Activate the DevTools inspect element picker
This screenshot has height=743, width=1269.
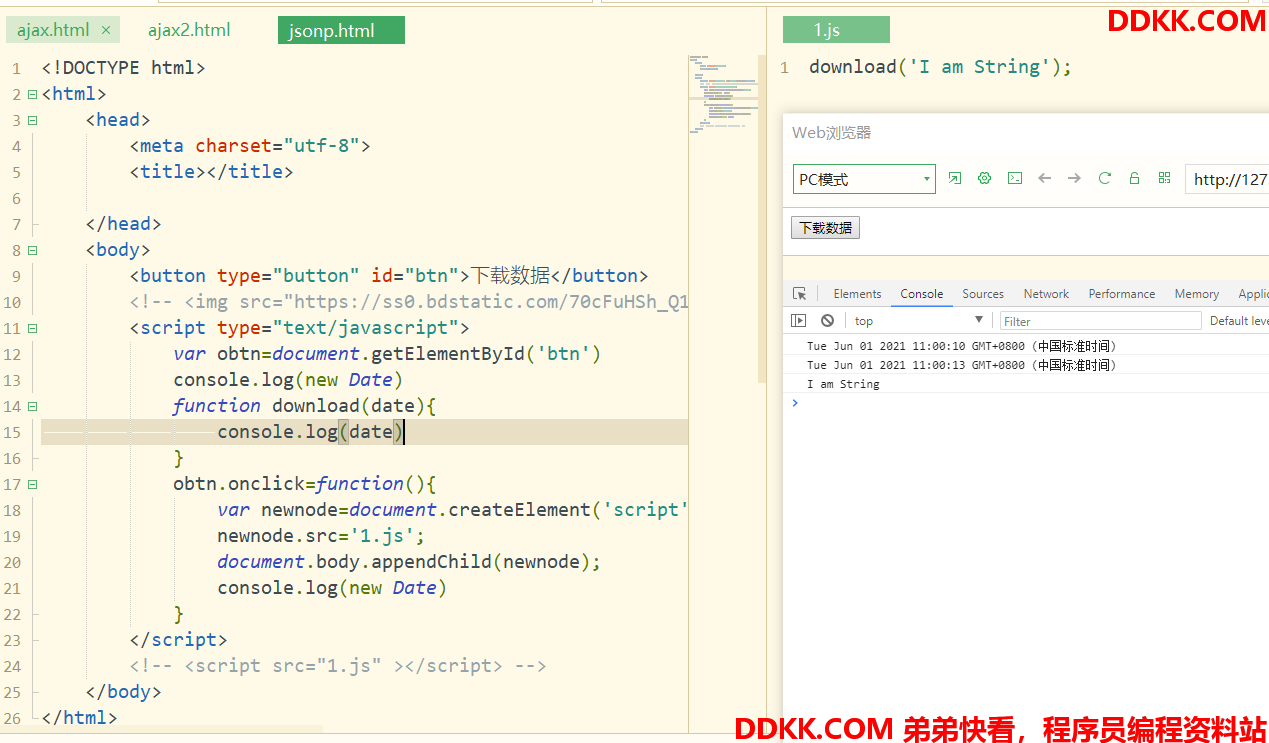800,294
